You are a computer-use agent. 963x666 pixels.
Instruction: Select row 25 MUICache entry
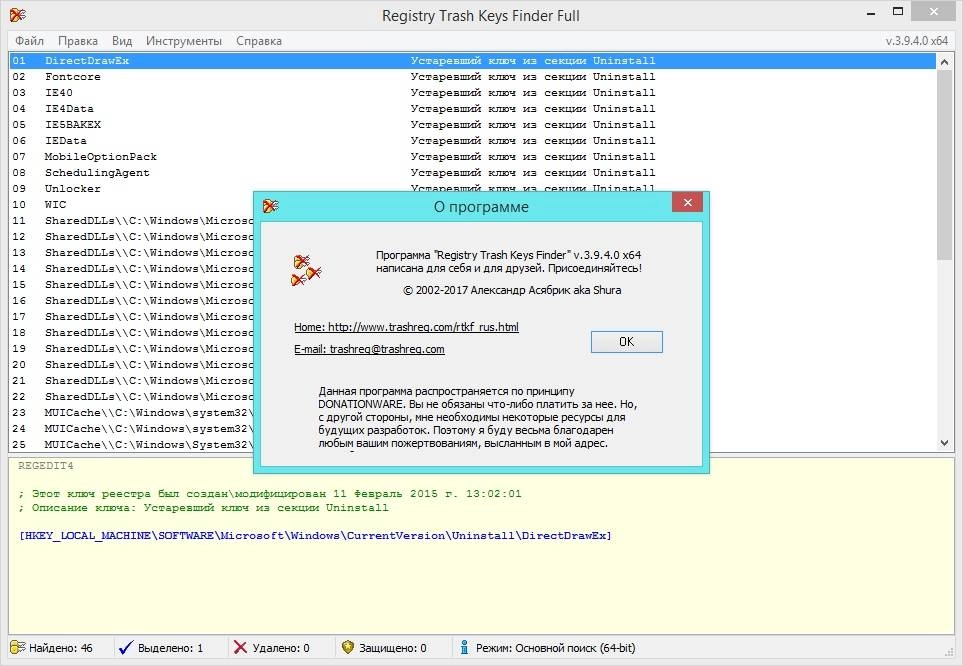coord(131,444)
